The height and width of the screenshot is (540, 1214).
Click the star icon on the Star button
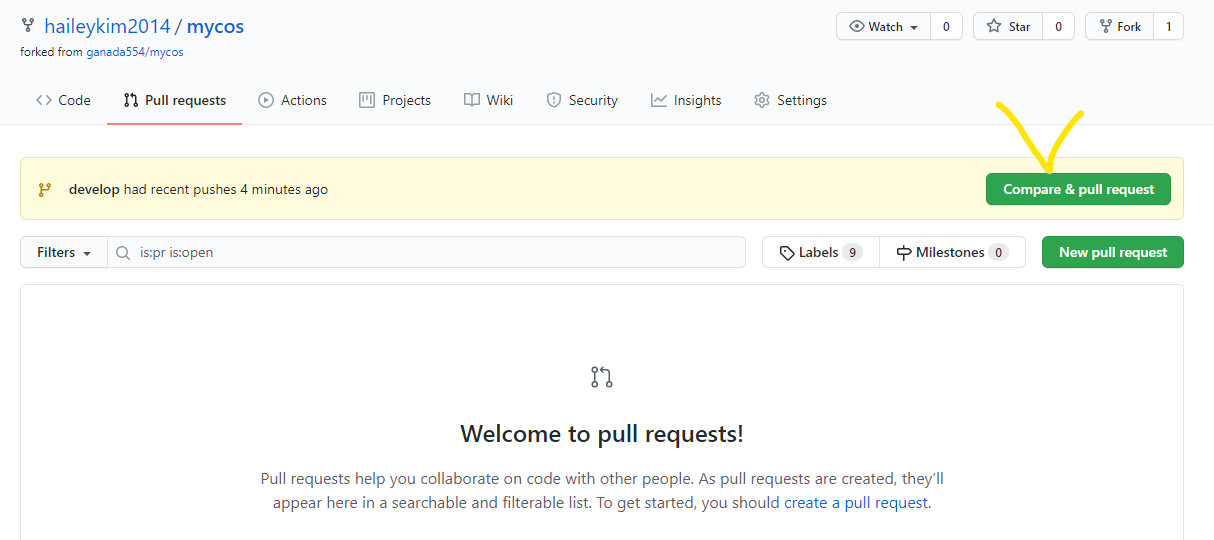pos(994,27)
